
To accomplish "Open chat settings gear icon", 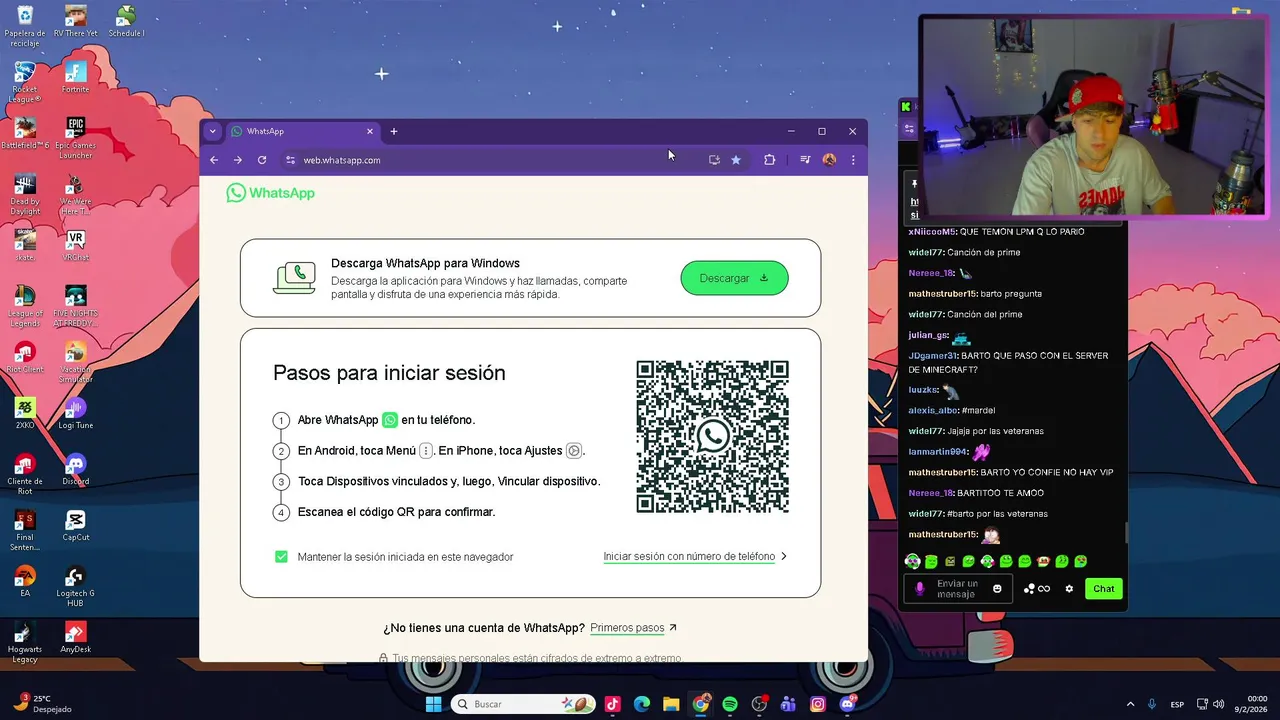I will pos(1069,589).
